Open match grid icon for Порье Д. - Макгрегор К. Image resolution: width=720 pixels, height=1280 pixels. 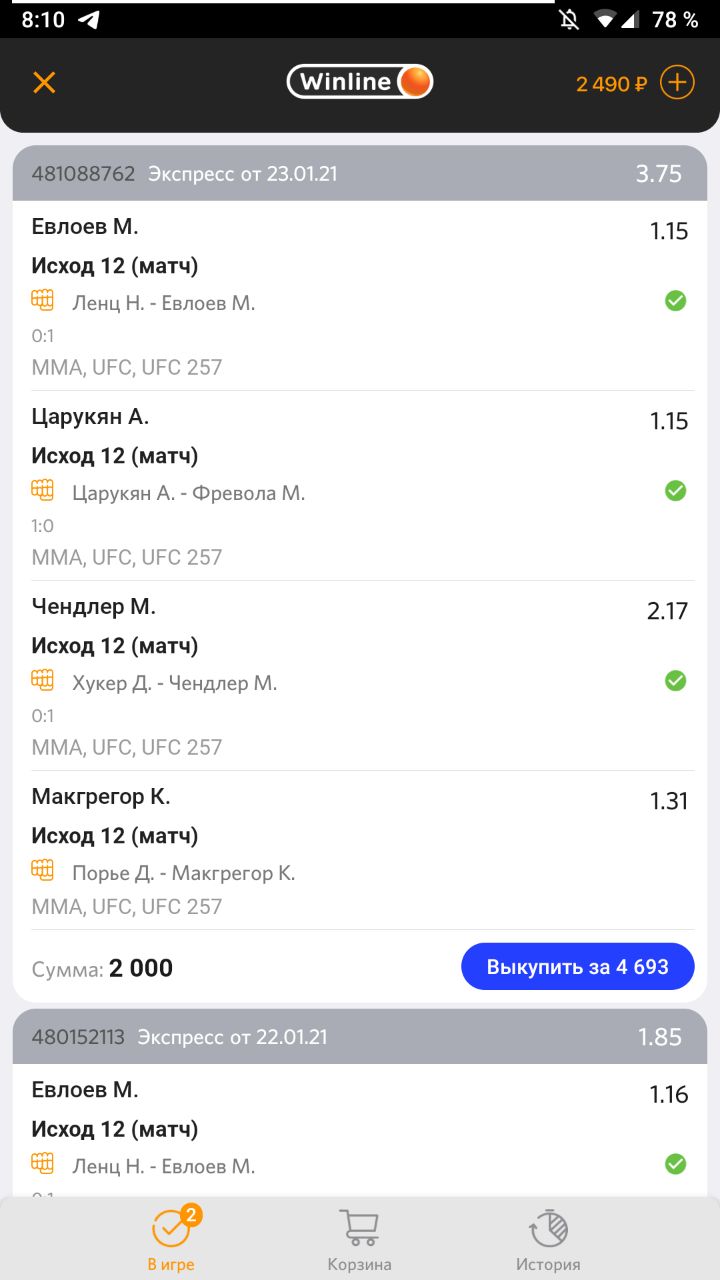point(42,870)
